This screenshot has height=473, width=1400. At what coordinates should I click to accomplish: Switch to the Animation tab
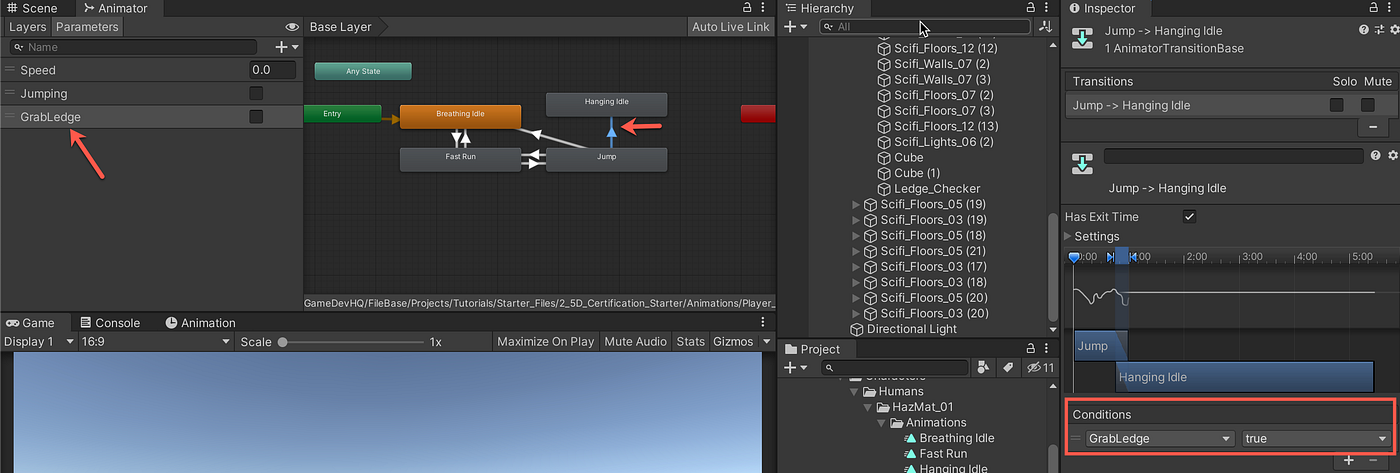[x=201, y=323]
